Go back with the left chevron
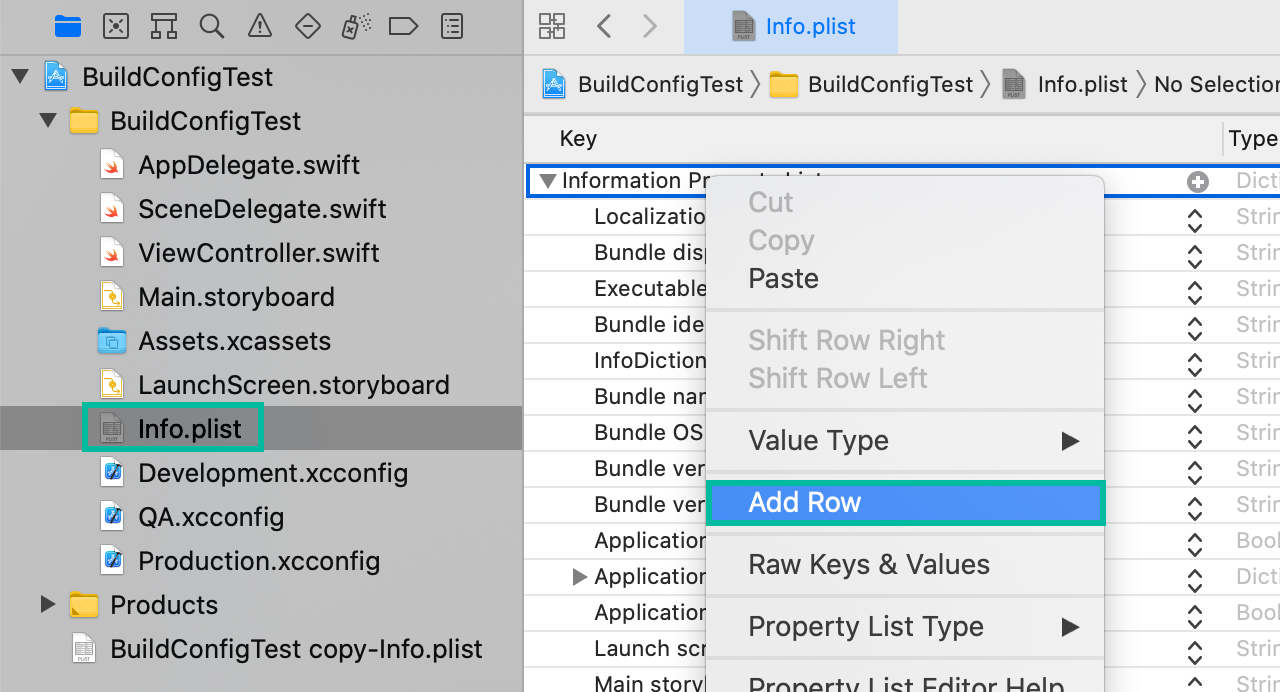 [x=604, y=26]
